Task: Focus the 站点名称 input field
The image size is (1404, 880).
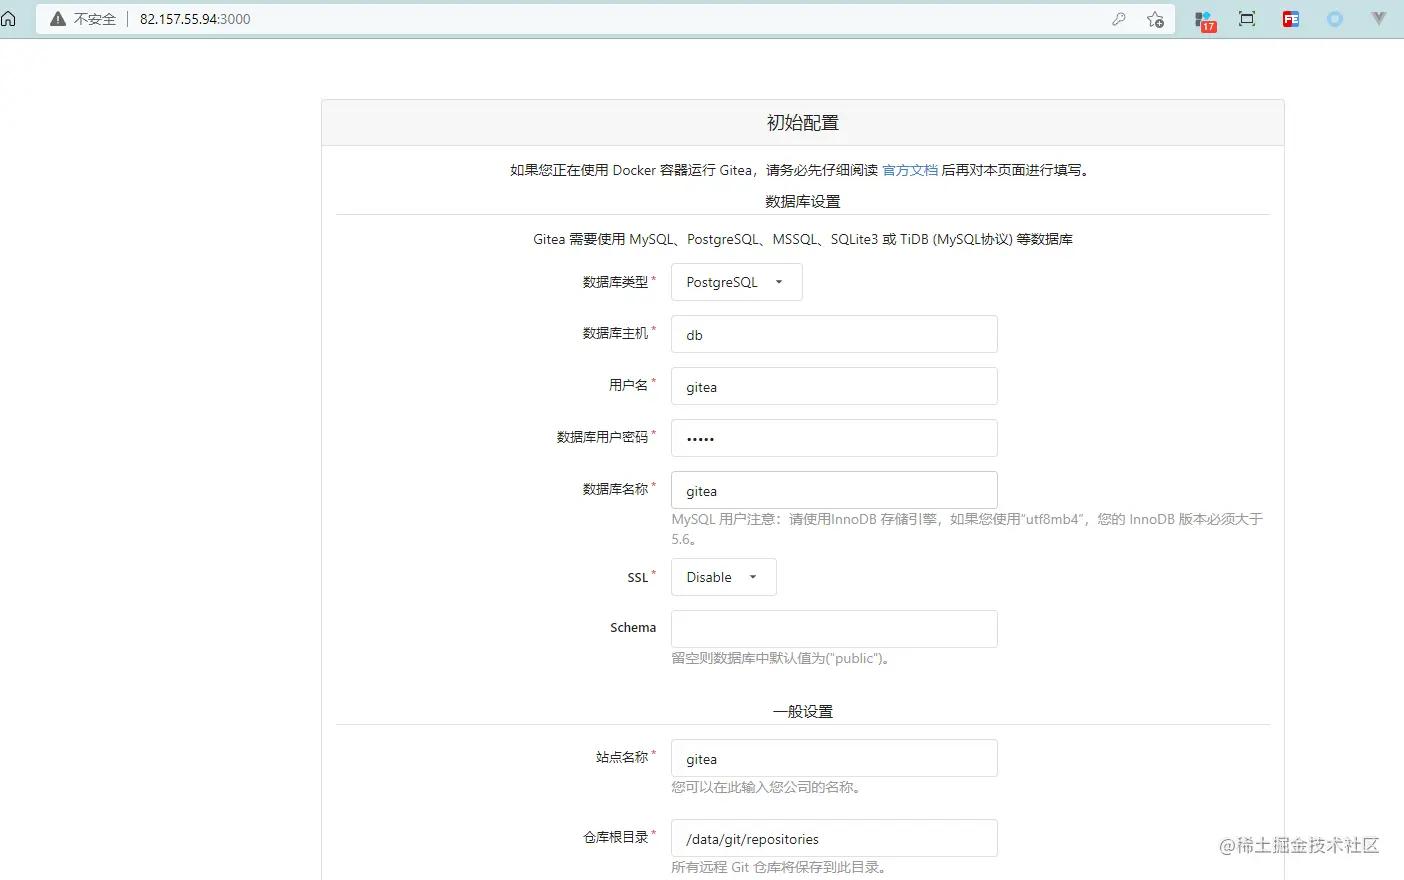Action: coord(834,758)
